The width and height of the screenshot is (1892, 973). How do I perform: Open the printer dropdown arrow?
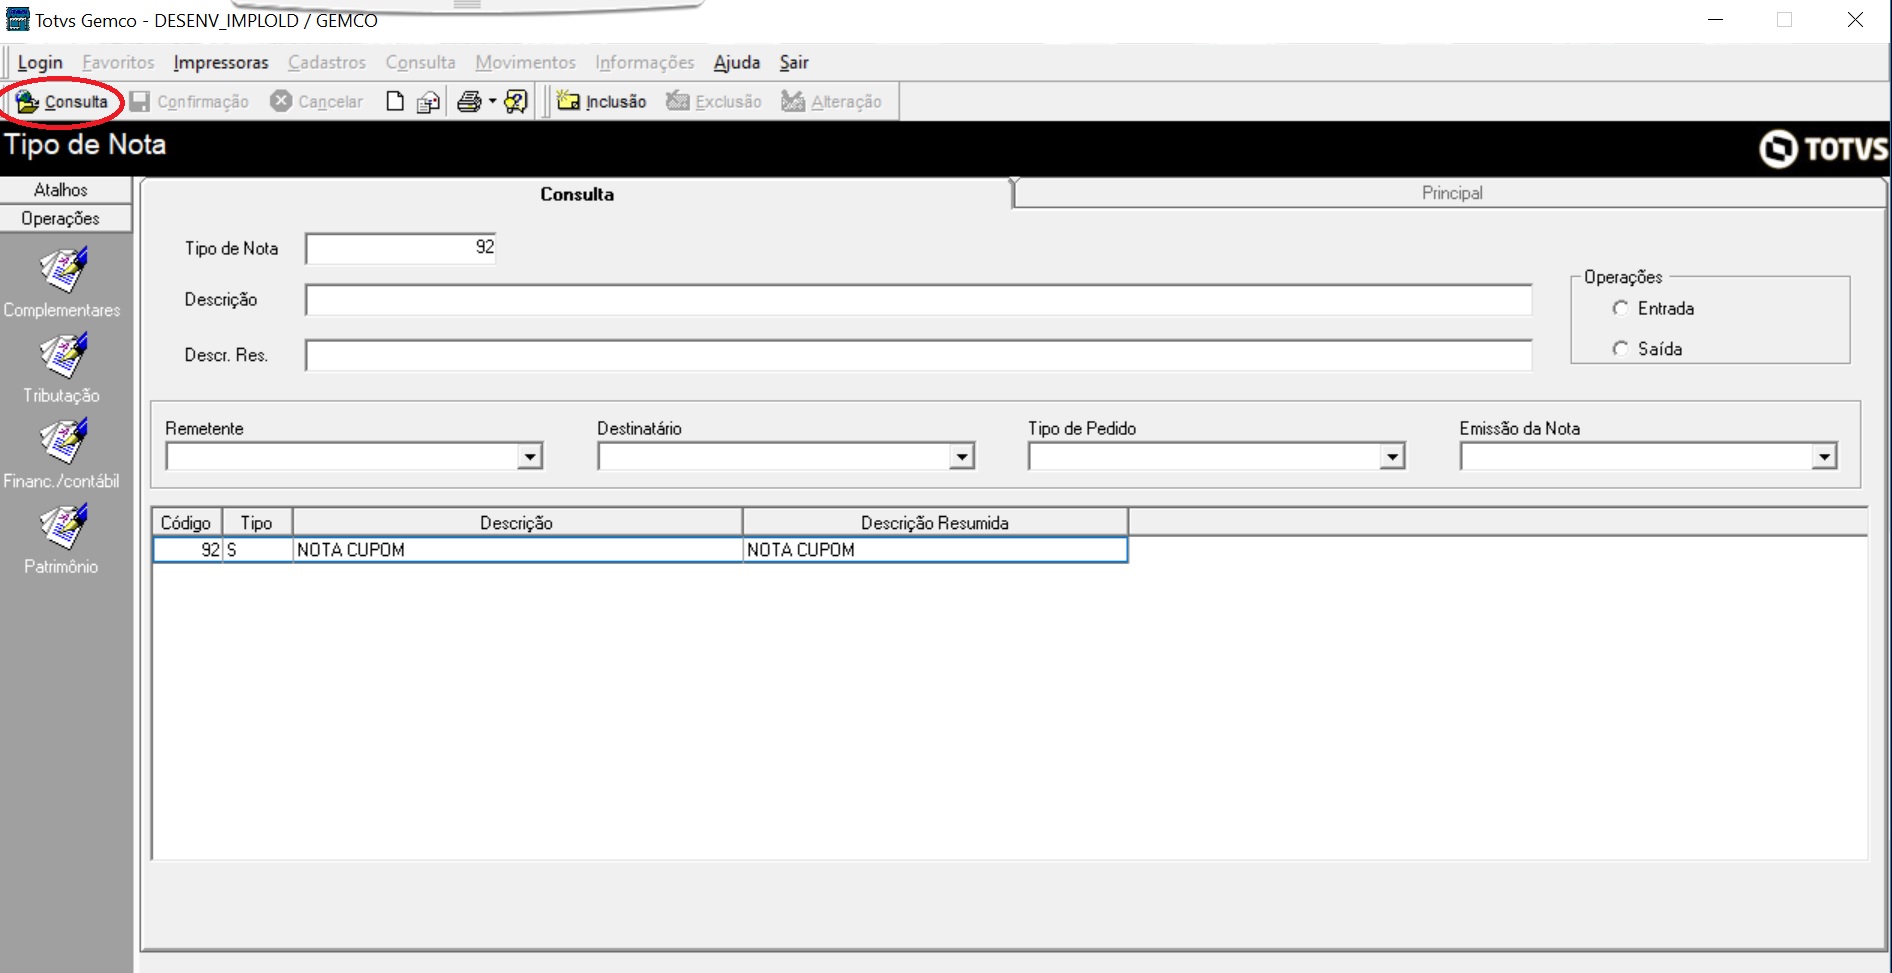492,101
